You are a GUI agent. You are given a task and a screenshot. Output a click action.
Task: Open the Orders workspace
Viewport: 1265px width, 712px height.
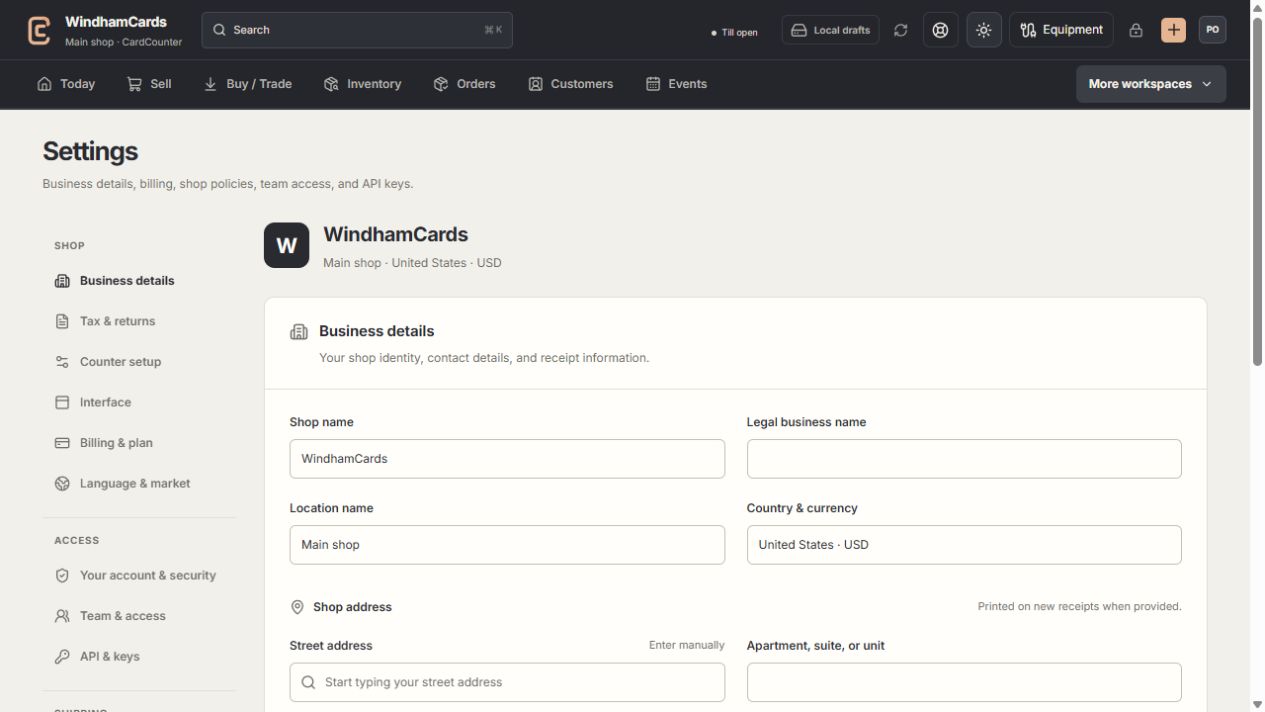[465, 84]
